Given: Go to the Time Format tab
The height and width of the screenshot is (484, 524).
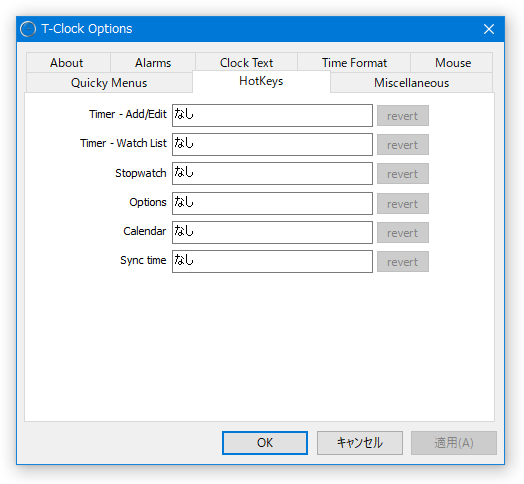Looking at the screenshot, I should pyautogui.click(x=354, y=63).
